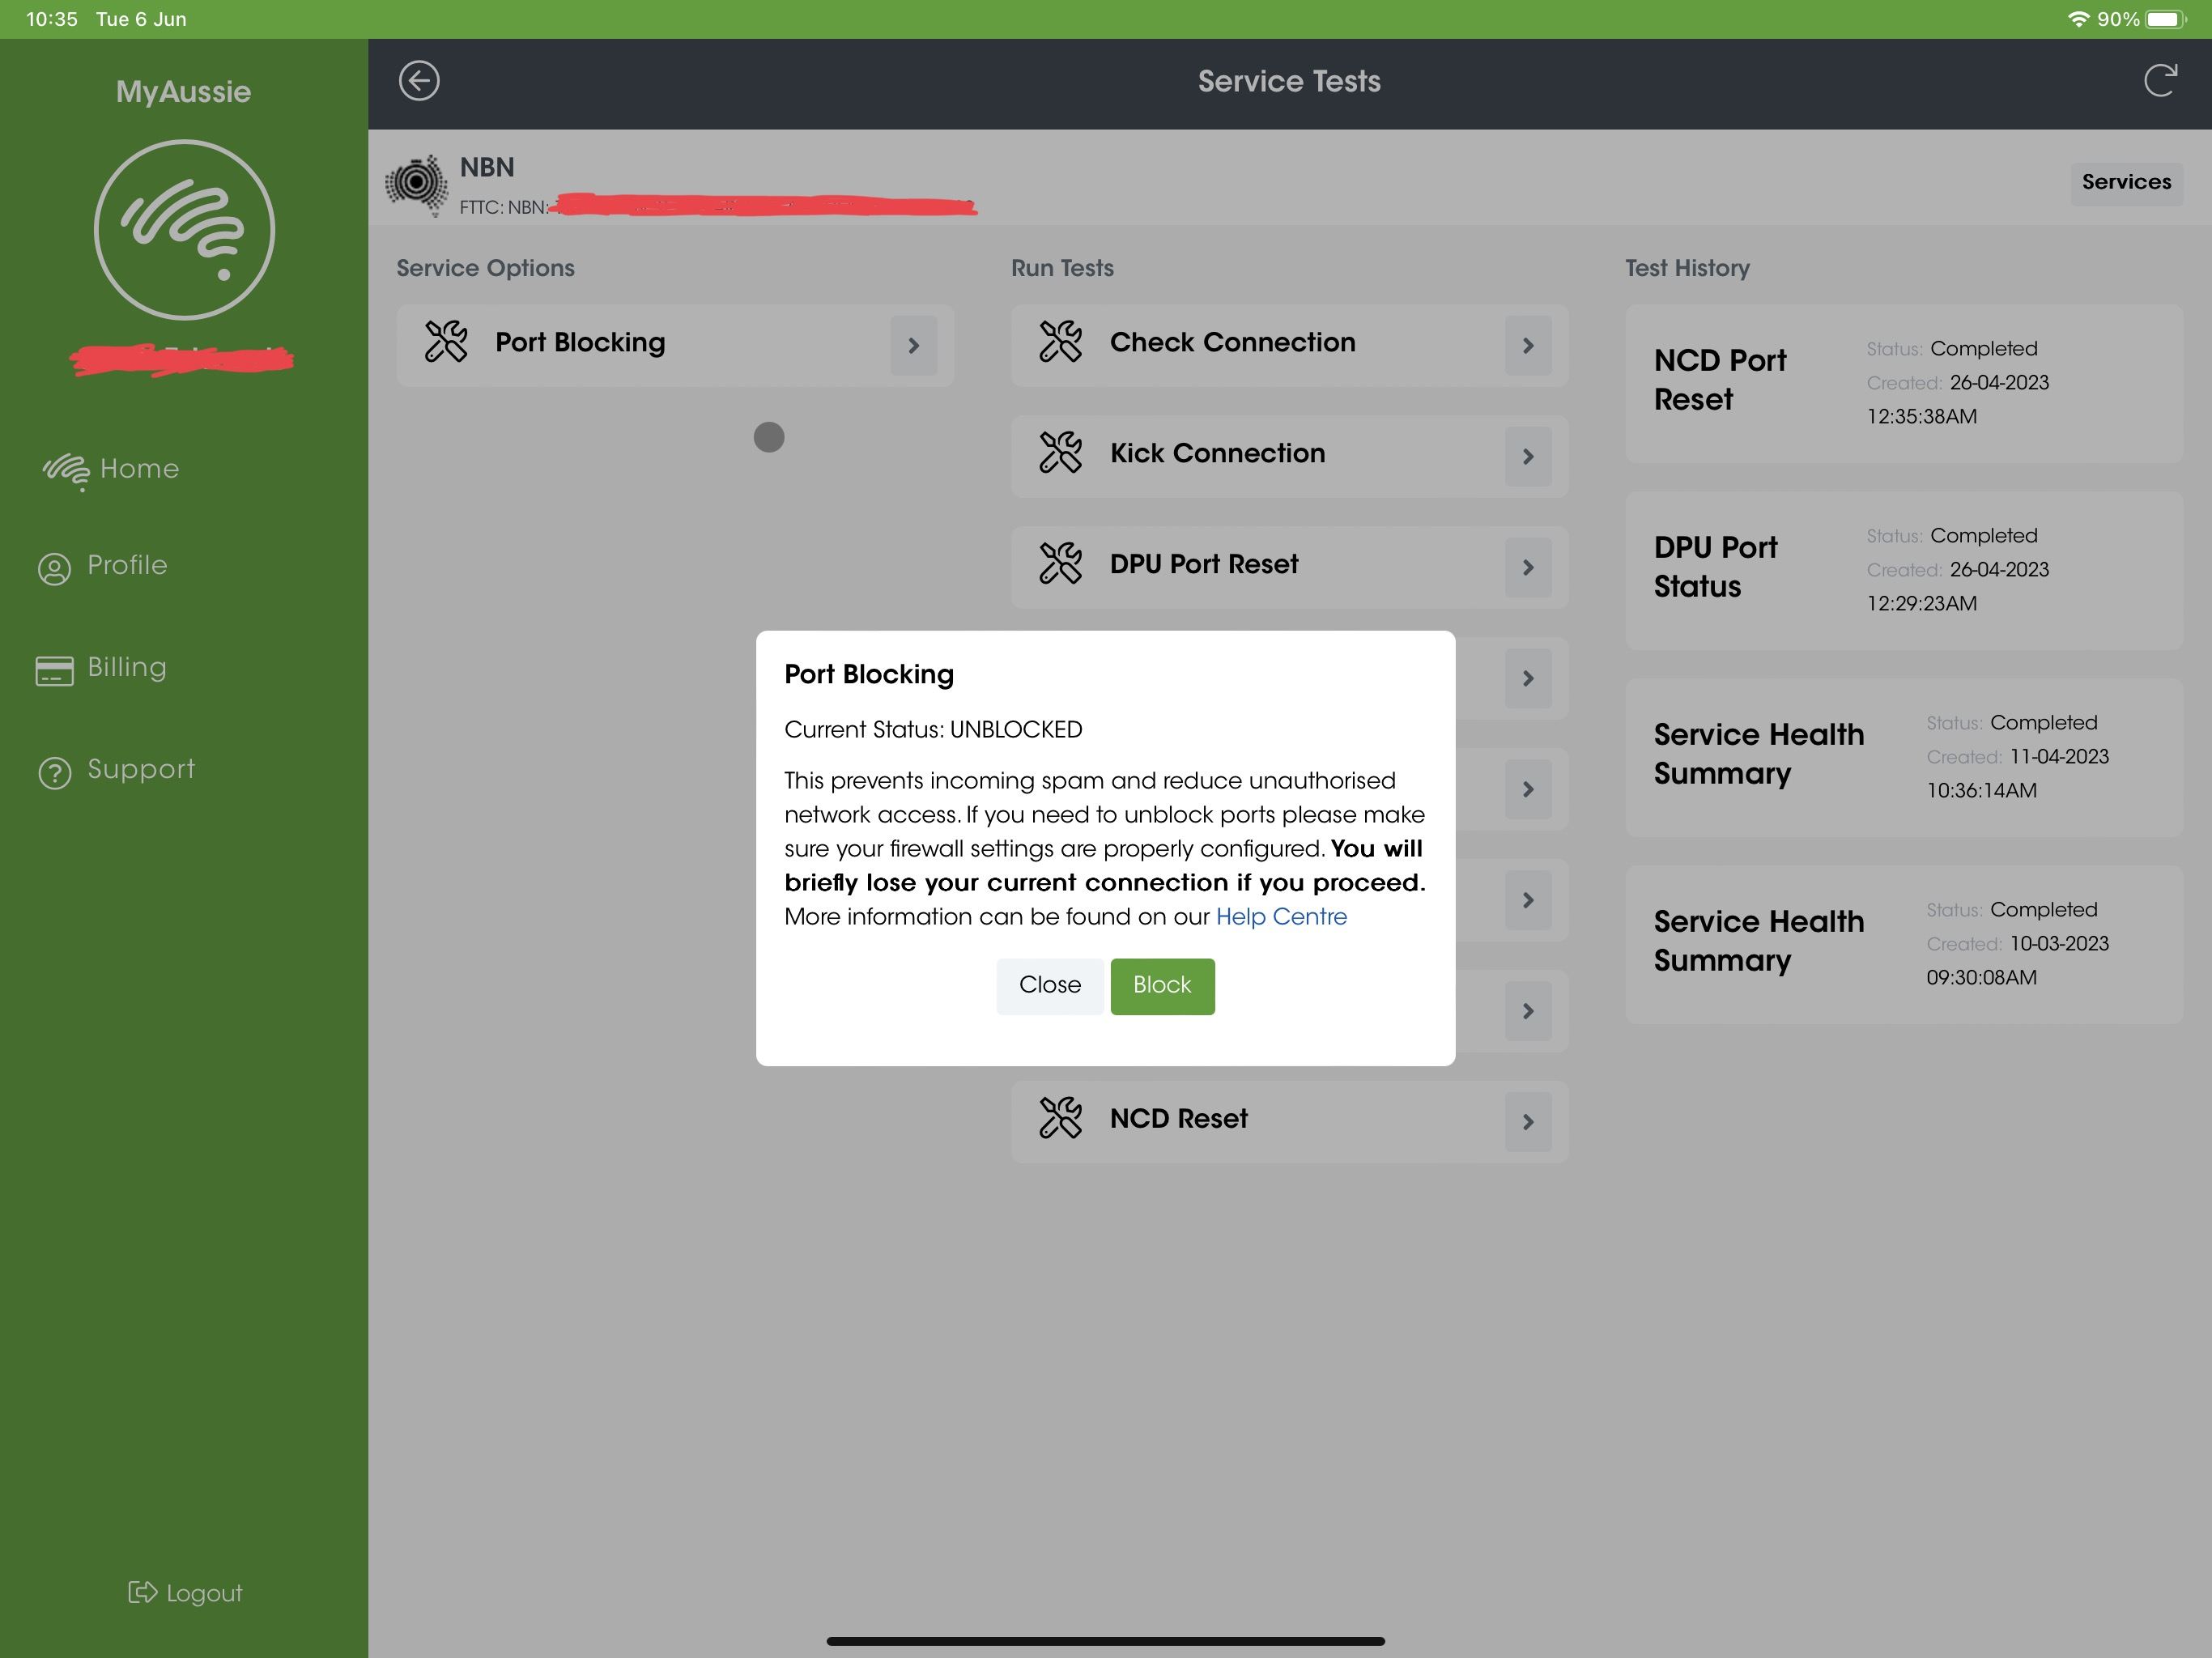Open the Services button
The width and height of the screenshot is (2212, 1658).
point(2126,182)
